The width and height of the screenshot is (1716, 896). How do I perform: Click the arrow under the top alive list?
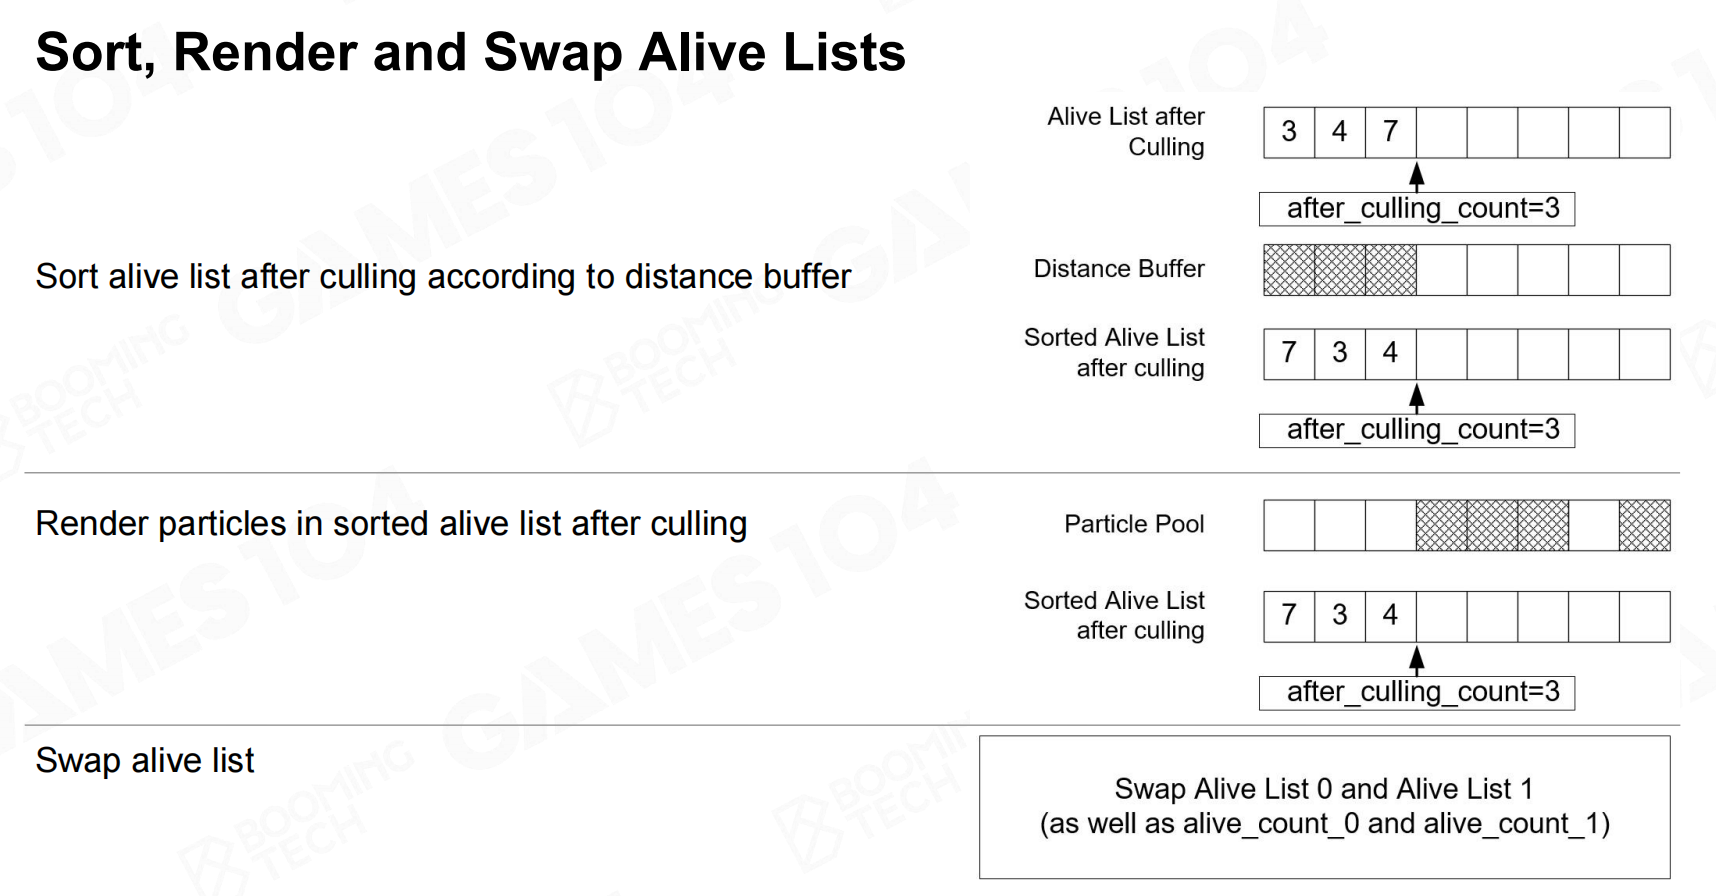[1417, 176]
